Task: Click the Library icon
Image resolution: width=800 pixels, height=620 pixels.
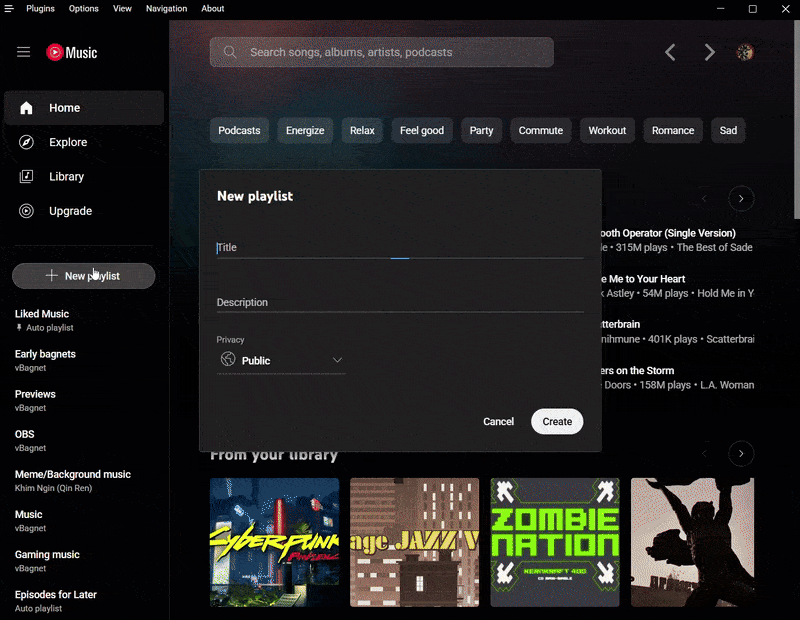Action: (26, 177)
